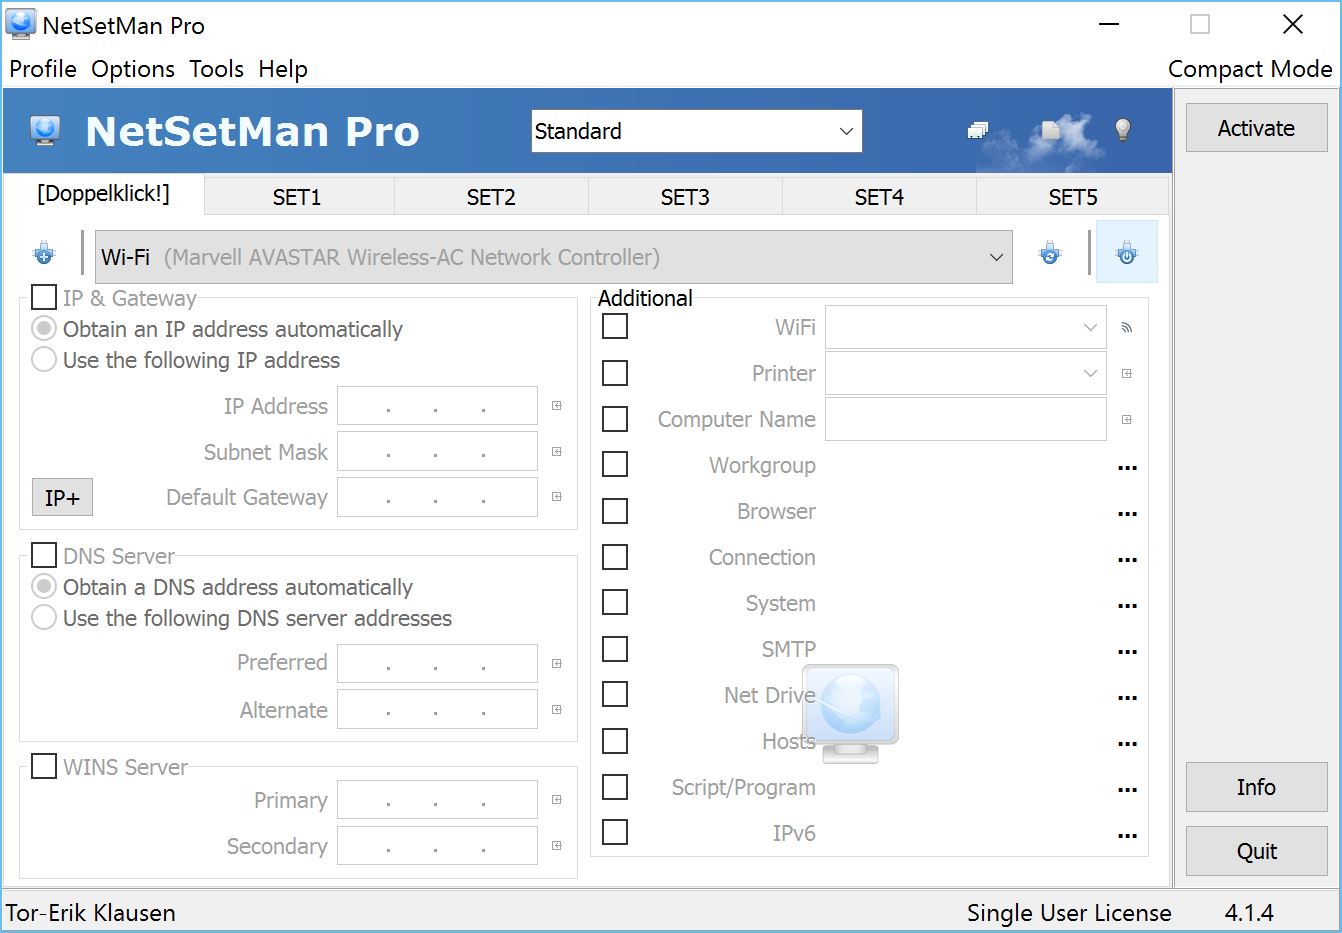Expand the WiFi selection dropdown
The width and height of the screenshot is (1342, 933).
point(965,327)
